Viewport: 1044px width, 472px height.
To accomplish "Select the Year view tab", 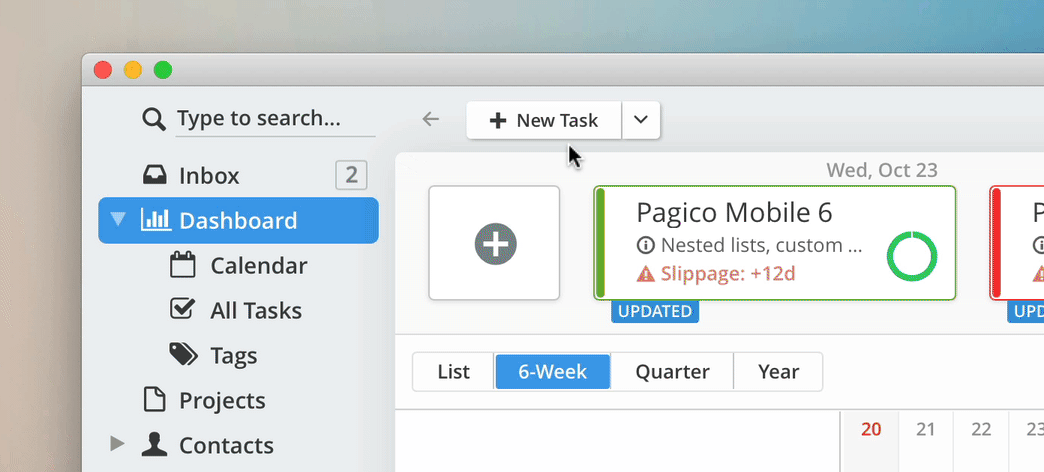I will (x=778, y=372).
